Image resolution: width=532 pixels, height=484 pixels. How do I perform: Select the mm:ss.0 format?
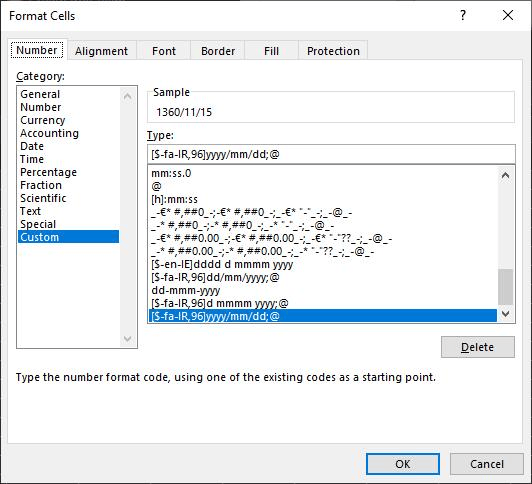tap(323, 173)
